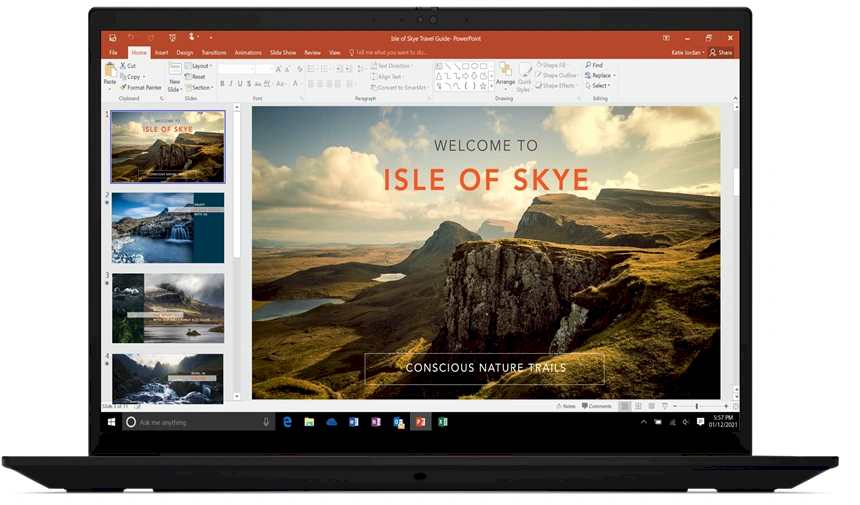860x505 pixels.
Task: Open the taskbar Action Center notification icon
Action: (x=700, y=422)
